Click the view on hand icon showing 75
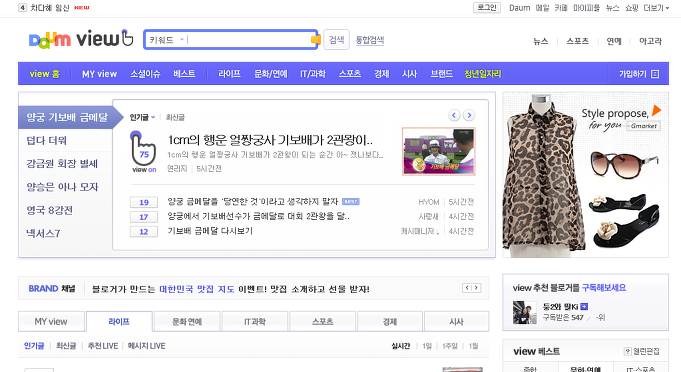 click(144, 152)
